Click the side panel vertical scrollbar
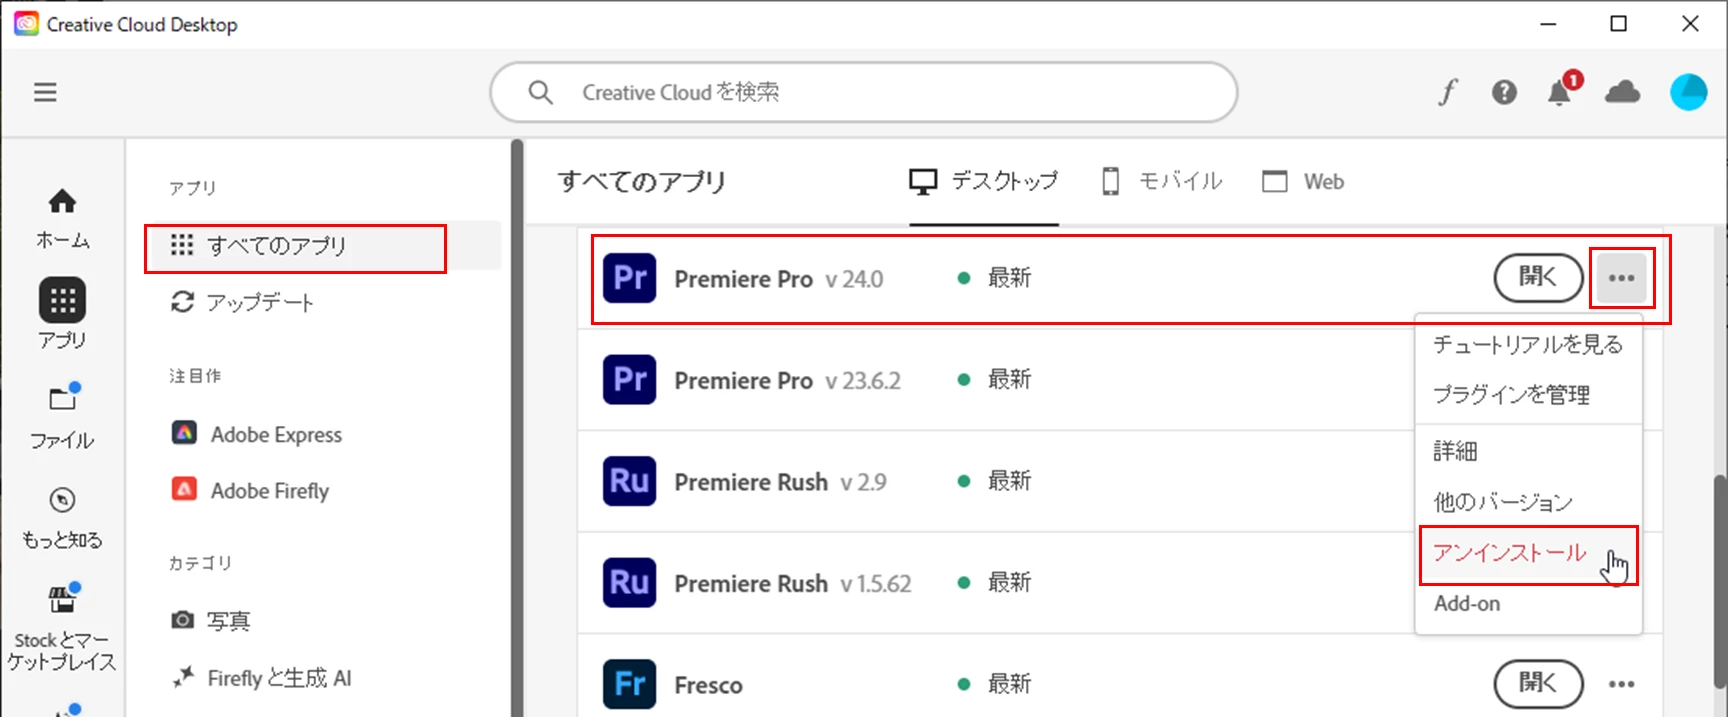This screenshot has height=717, width=1728. point(517,427)
